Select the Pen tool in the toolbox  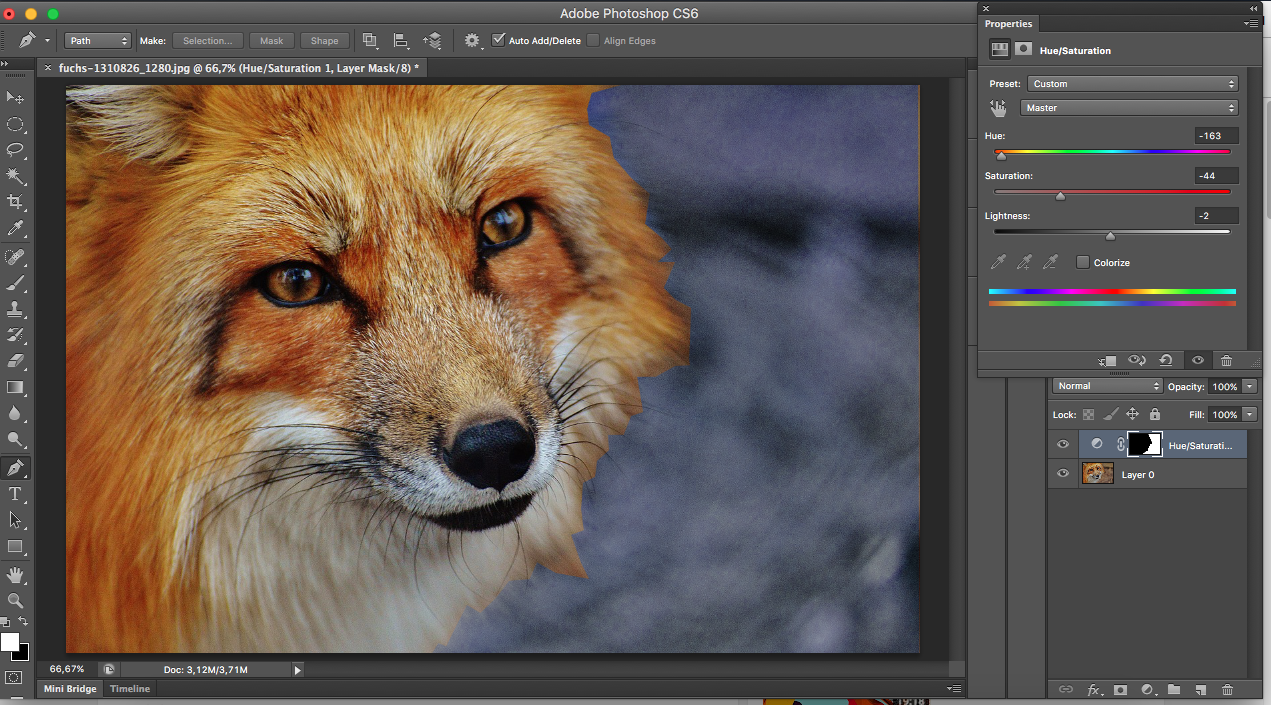click(15, 468)
